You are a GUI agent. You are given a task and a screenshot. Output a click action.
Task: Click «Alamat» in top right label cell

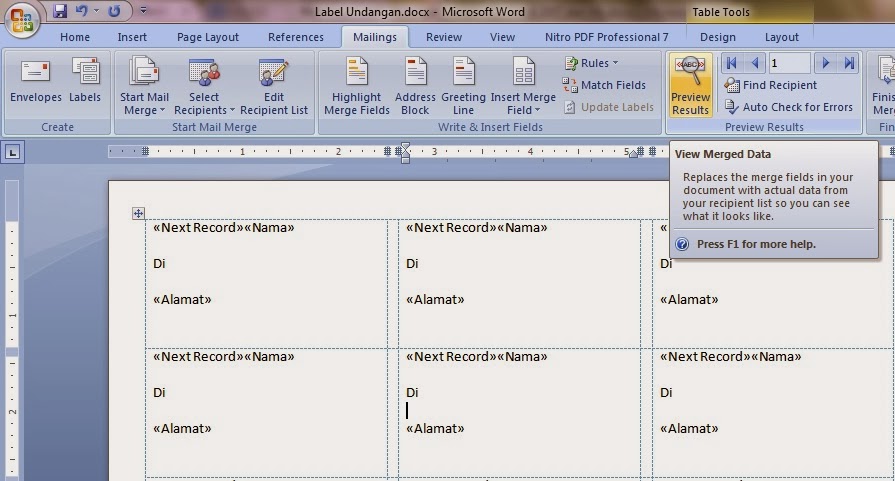pos(689,300)
